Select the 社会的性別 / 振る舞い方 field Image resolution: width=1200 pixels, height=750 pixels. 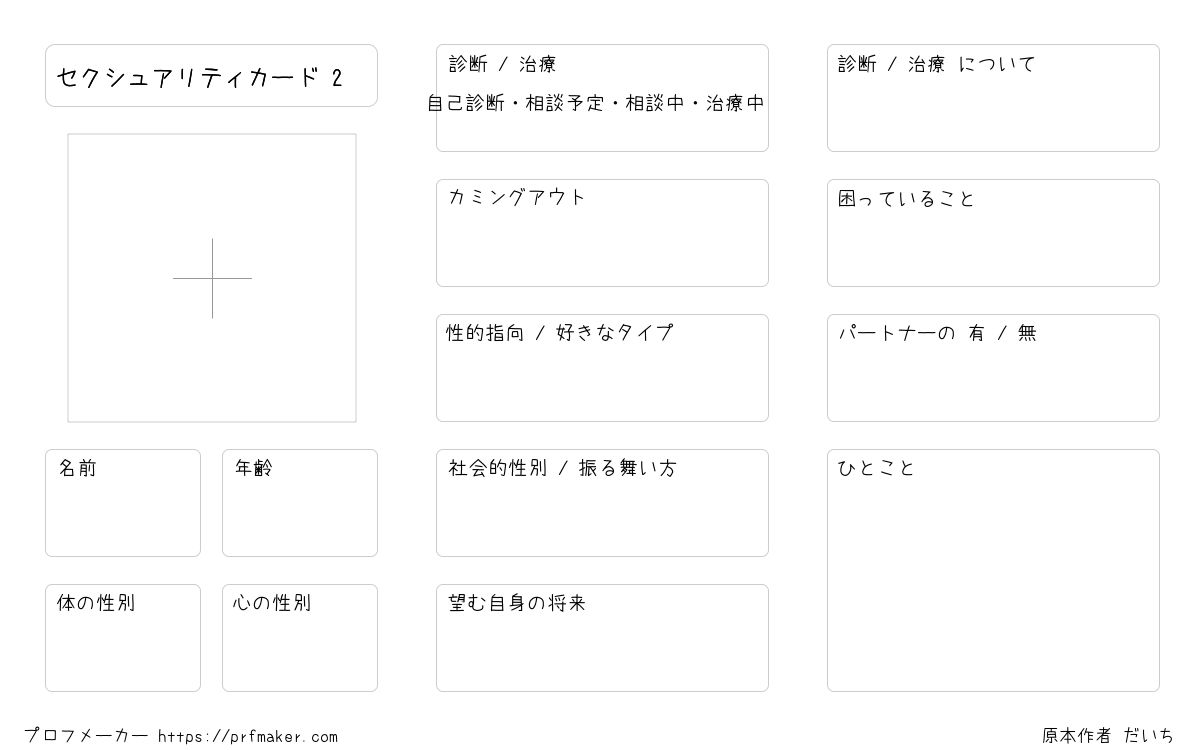coord(602,503)
